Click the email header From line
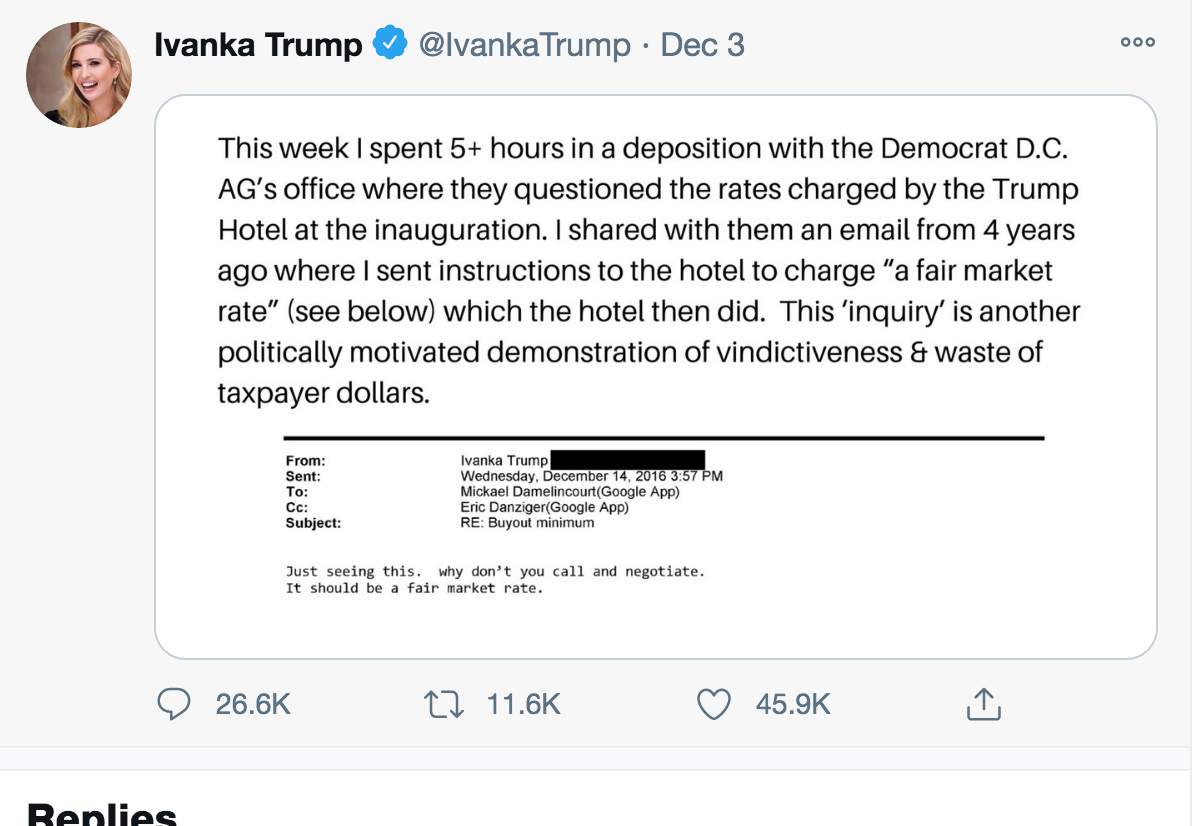Image resolution: width=1196 pixels, height=826 pixels. [305, 460]
